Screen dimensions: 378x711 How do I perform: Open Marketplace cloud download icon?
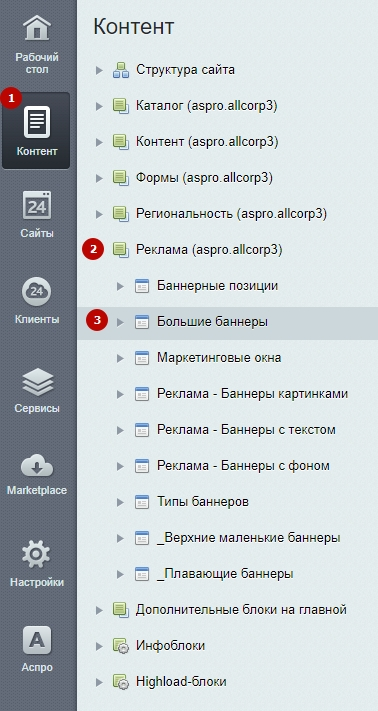point(37,466)
